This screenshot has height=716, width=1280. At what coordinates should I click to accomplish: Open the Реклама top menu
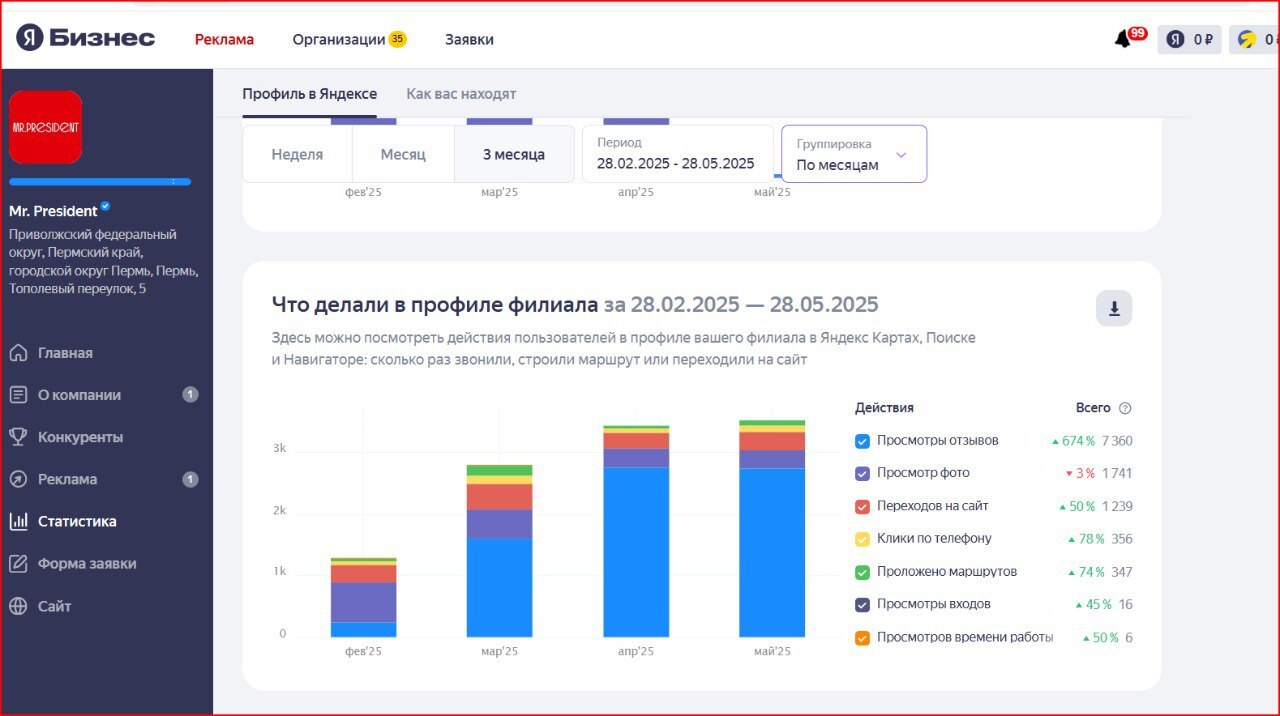[x=224, y=39]
